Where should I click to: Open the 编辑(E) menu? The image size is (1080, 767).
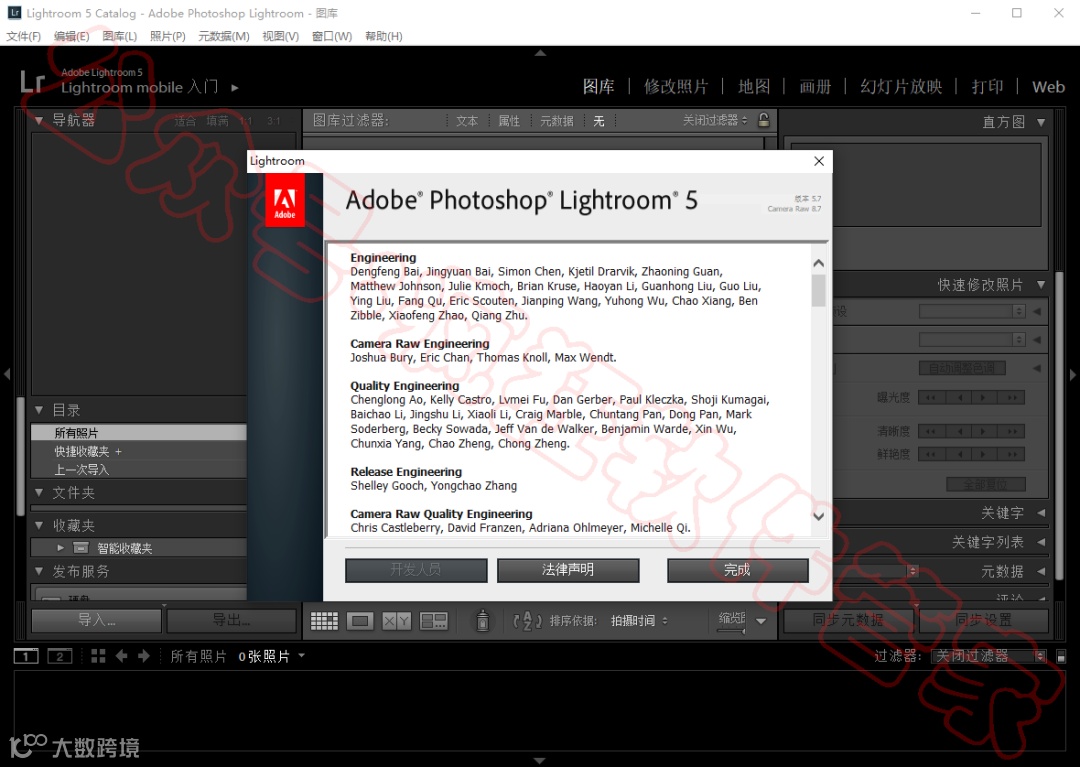point(72,36)
